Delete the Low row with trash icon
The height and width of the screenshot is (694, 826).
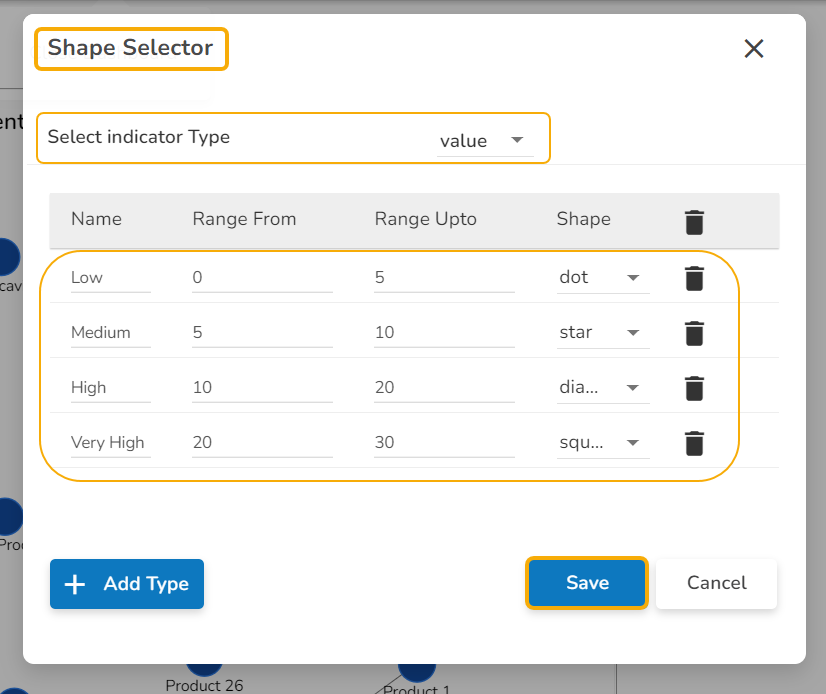tap(695, 278)
